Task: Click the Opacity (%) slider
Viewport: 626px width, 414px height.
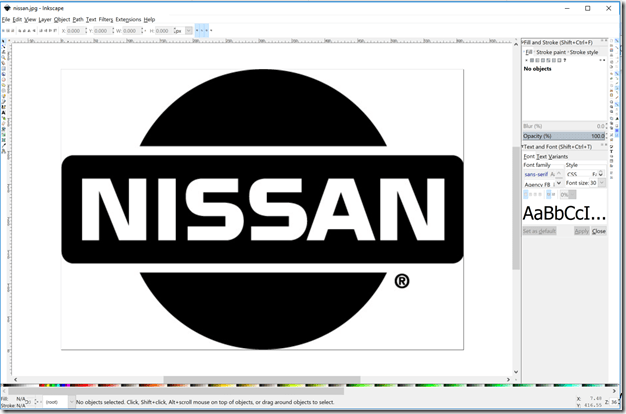Action: point(565,135)
